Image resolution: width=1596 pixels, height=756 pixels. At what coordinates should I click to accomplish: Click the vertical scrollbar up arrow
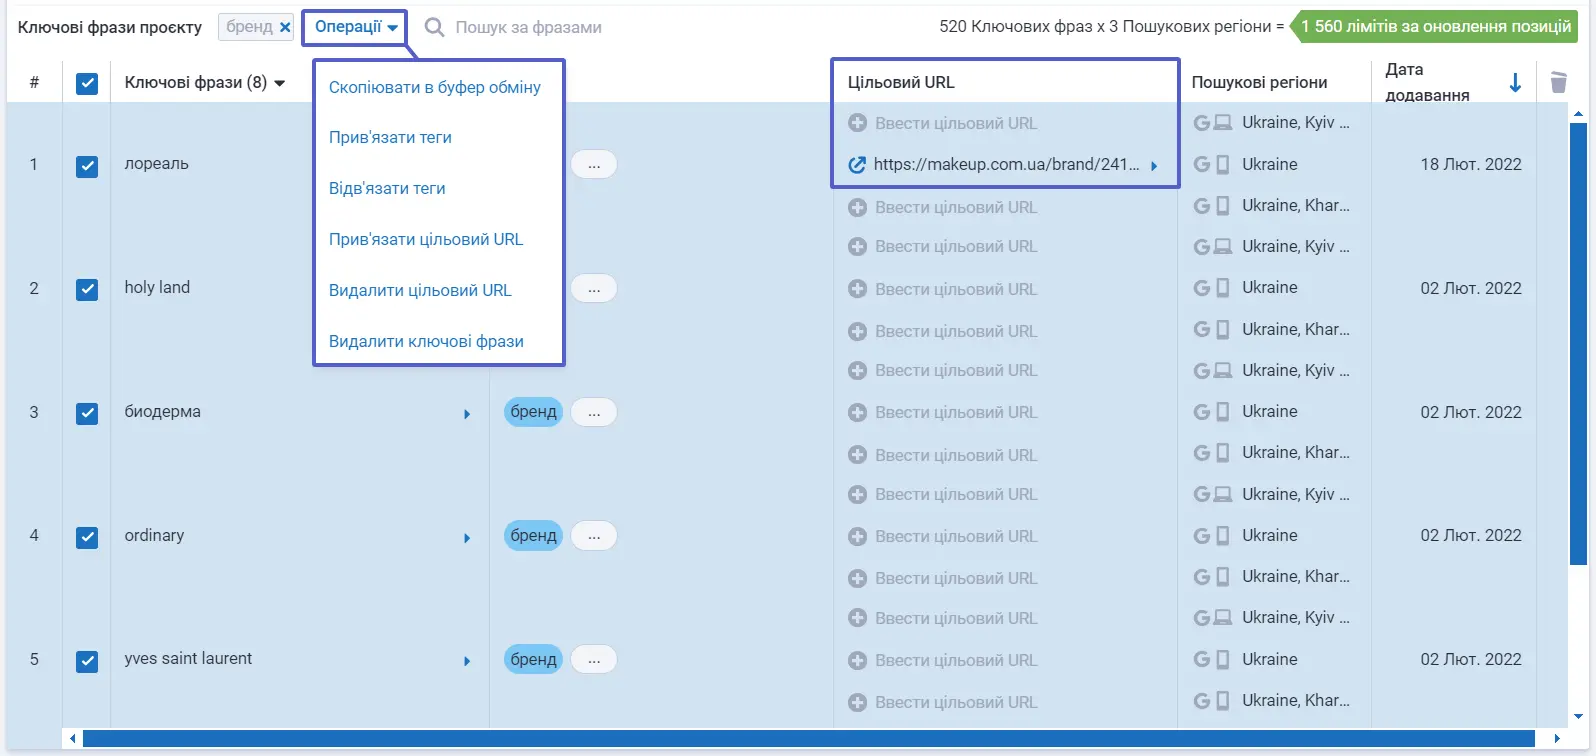(1579, 113)
